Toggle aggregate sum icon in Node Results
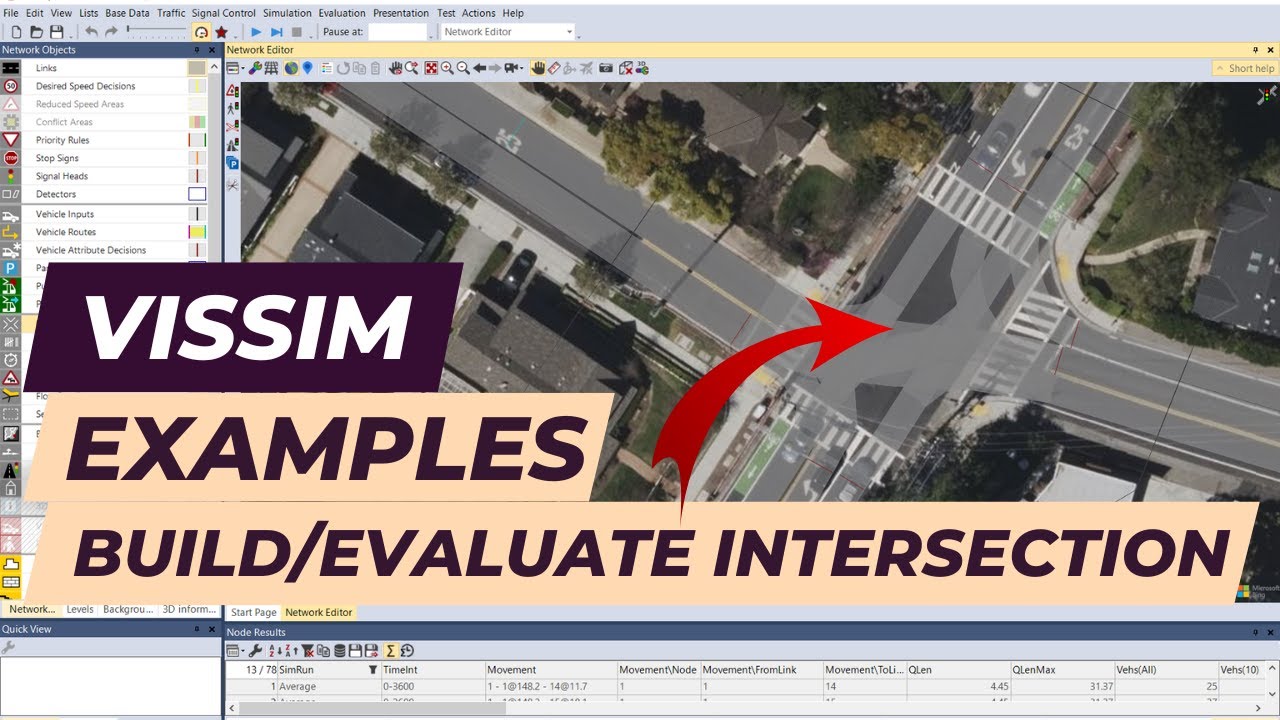This screenshot has height=720, width=1280. [x=391, y=651]
